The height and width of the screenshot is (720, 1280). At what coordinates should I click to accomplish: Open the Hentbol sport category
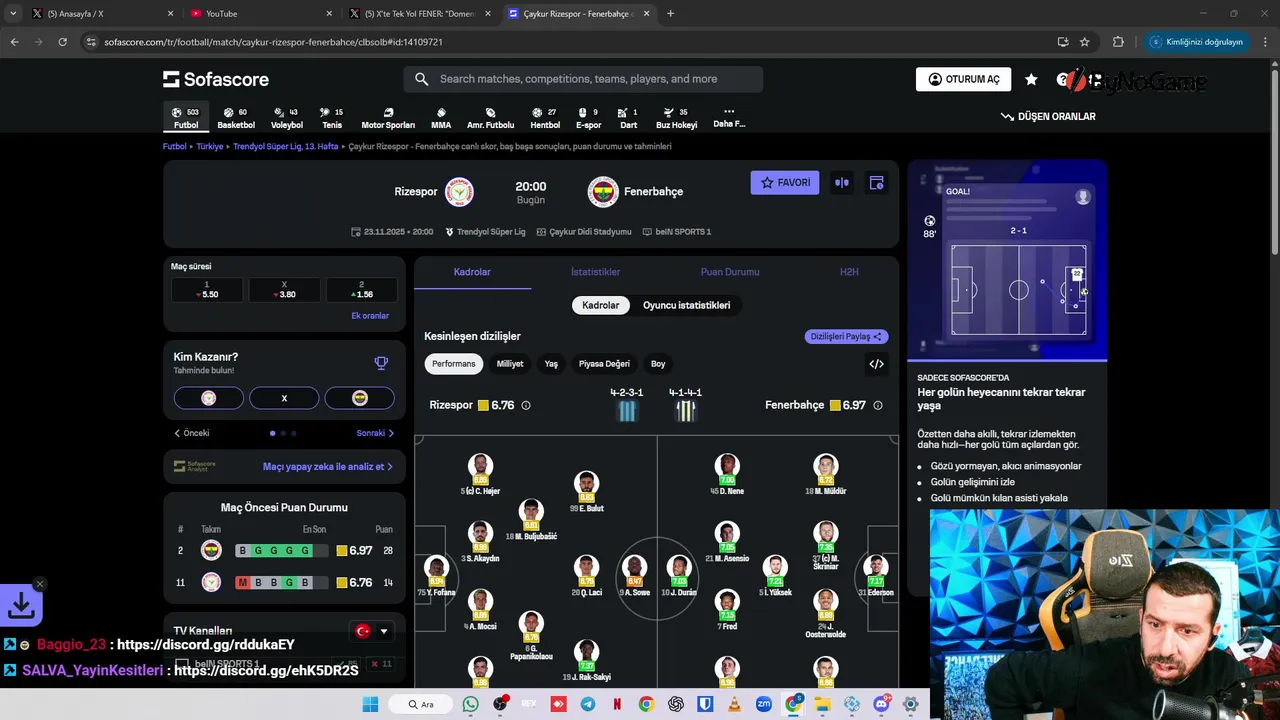click(545, 118)
